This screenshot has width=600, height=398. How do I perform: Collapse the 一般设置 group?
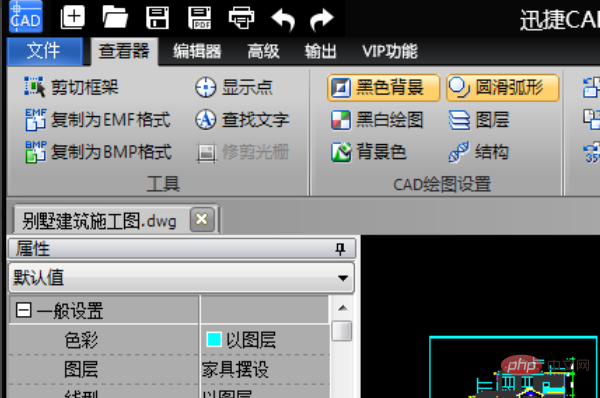coord(23,310)
